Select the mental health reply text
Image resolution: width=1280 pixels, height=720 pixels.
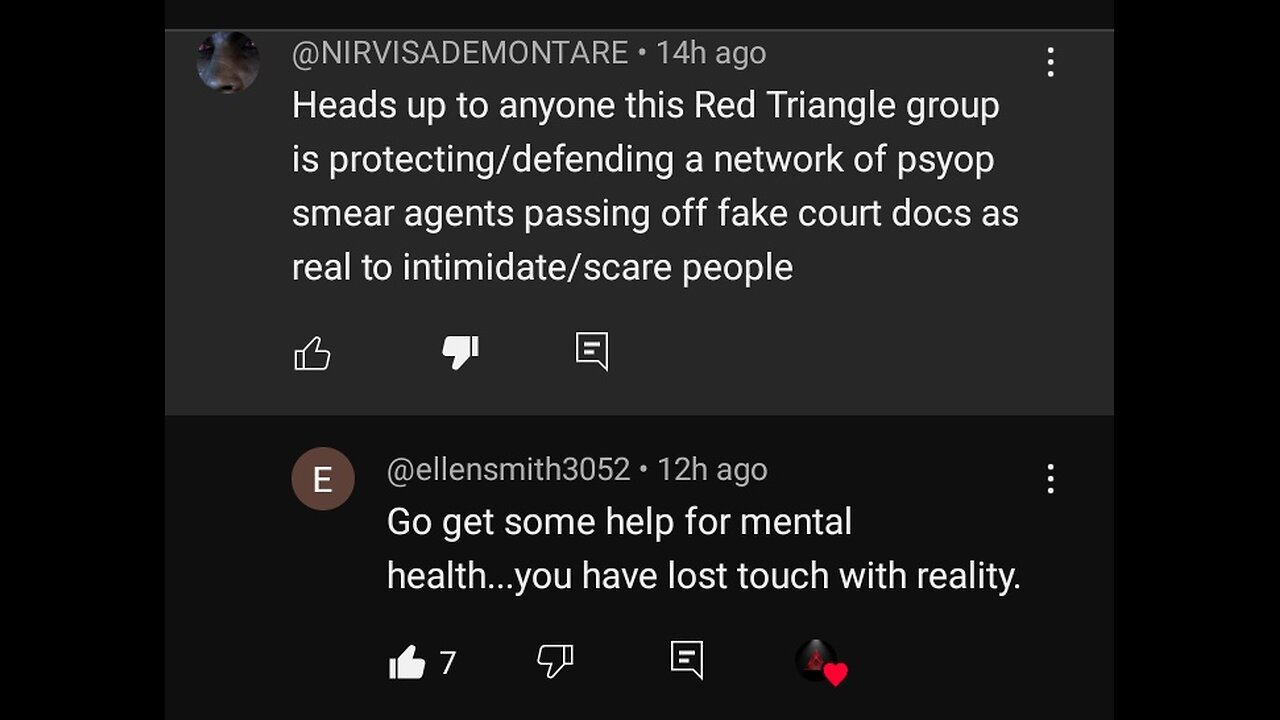click(x=704, y=549)
